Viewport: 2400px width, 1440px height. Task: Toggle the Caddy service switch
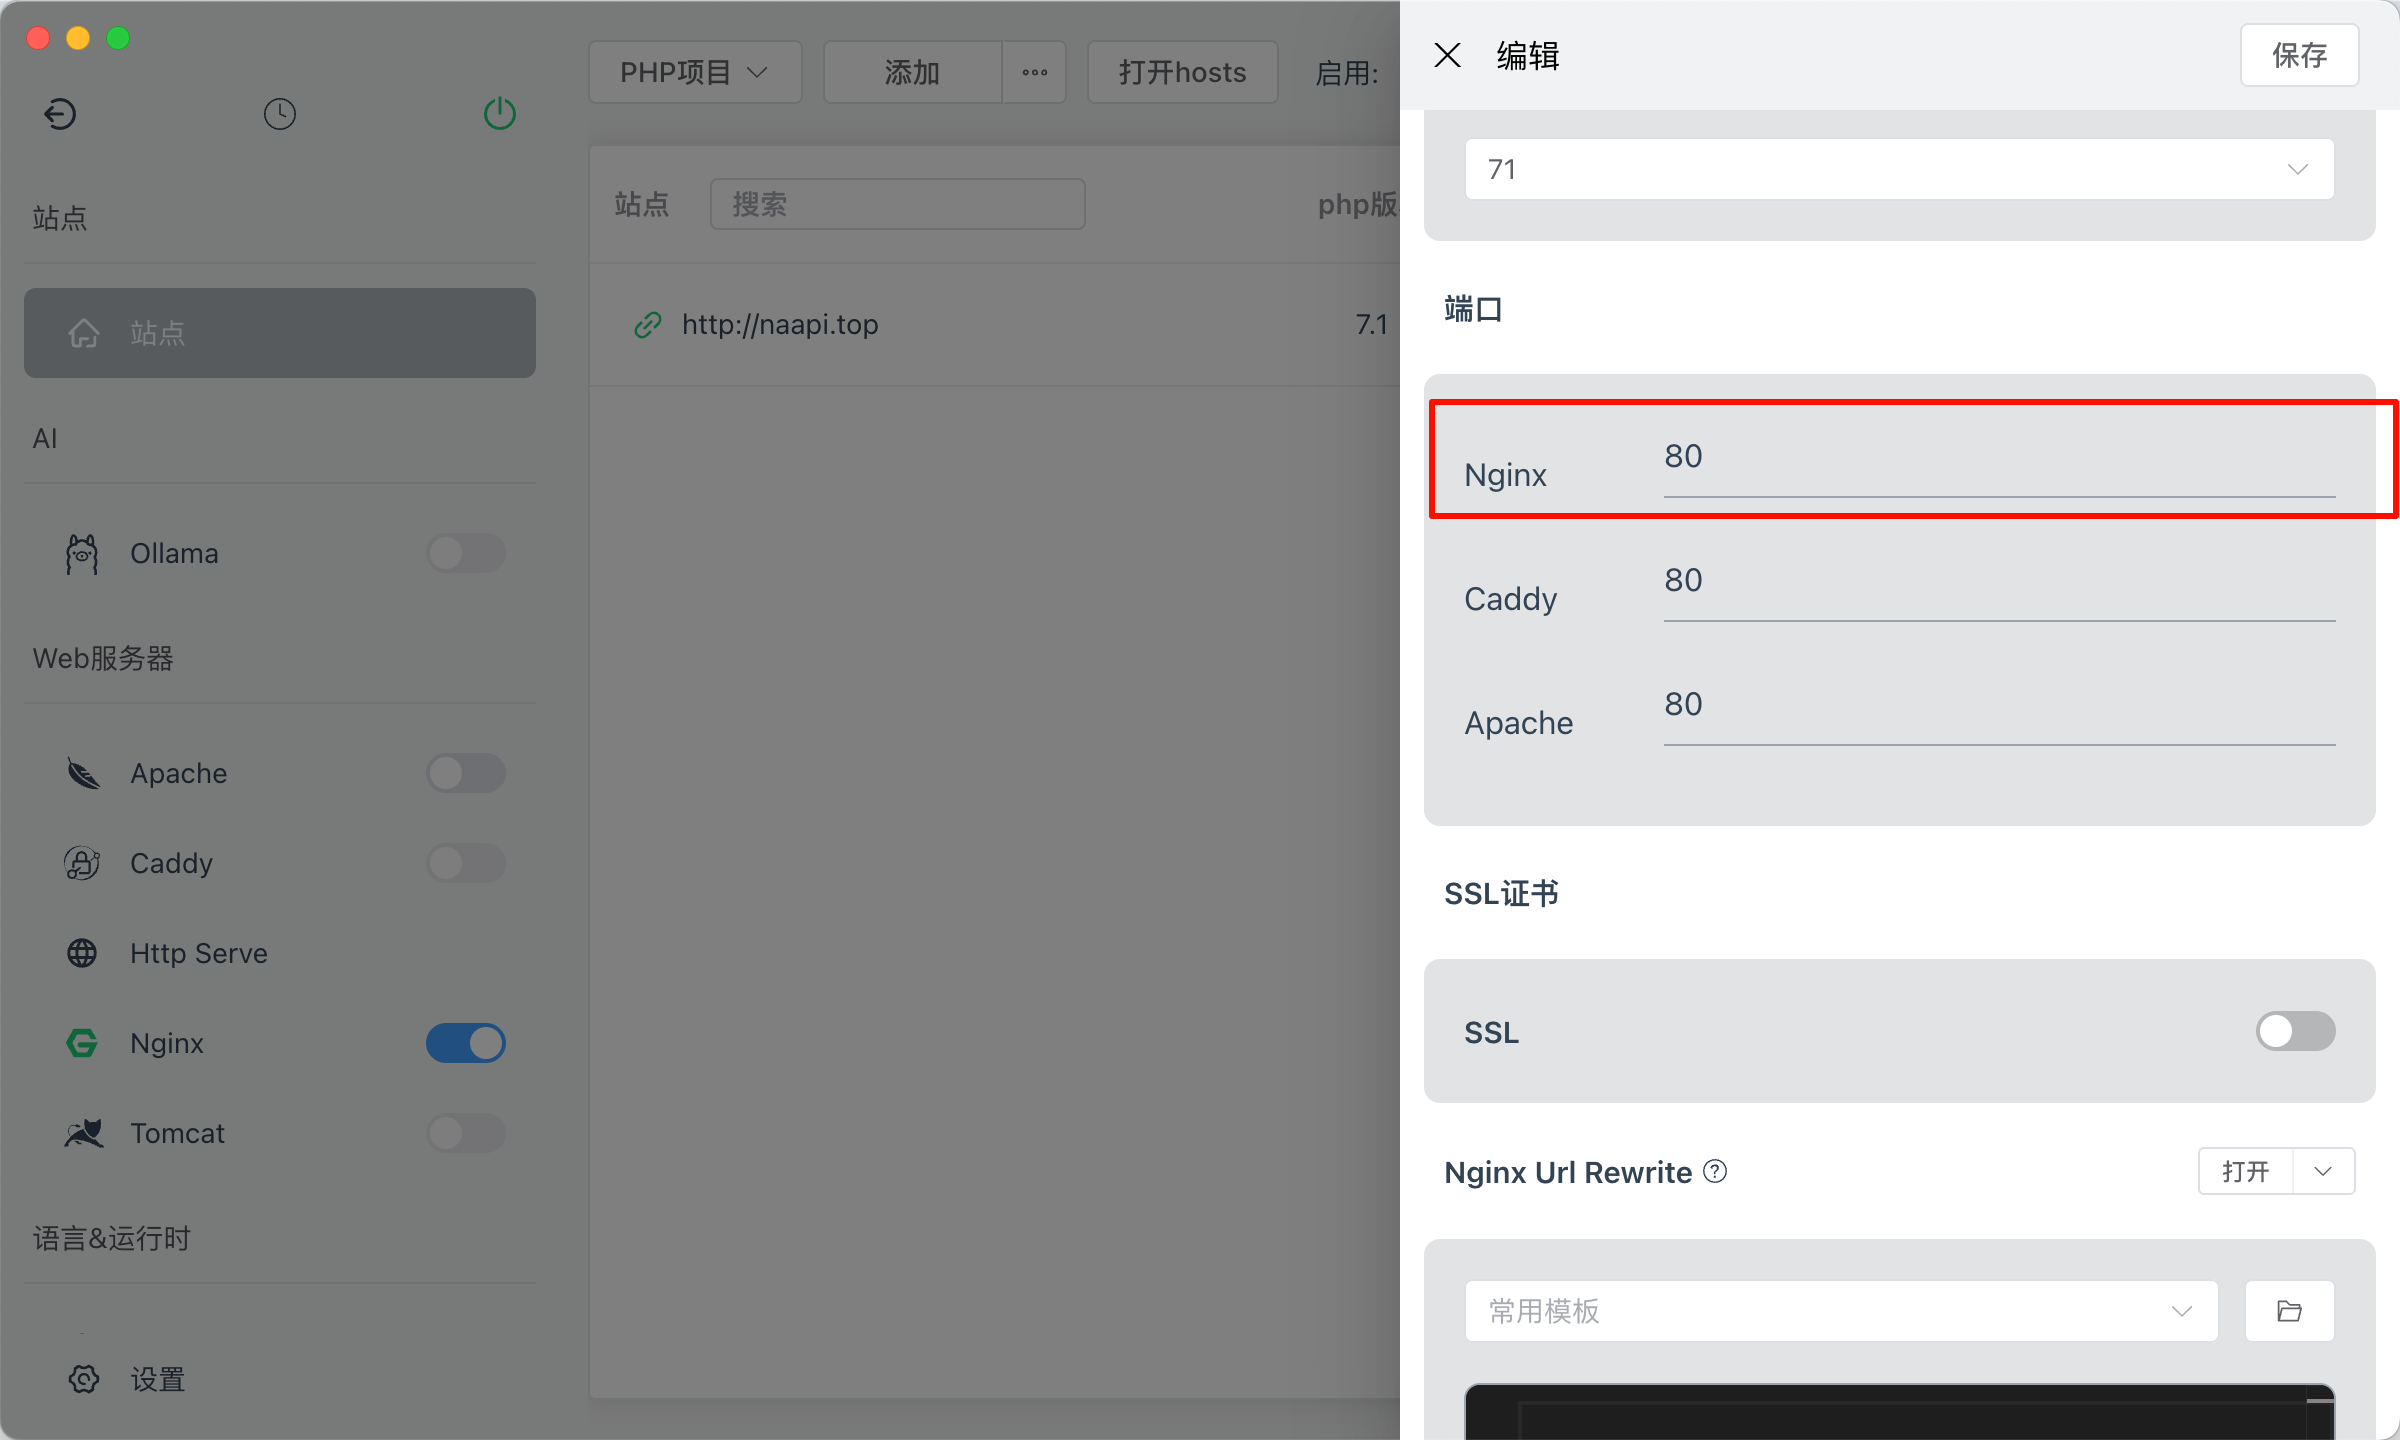[466, 863]
